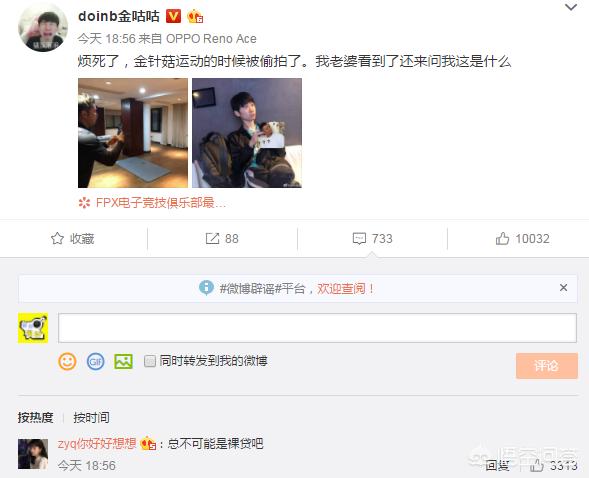The width and height of the screenshot is (589, 478).
Task: Open the comments icon showing 733
Action: (x=359, y=238)
